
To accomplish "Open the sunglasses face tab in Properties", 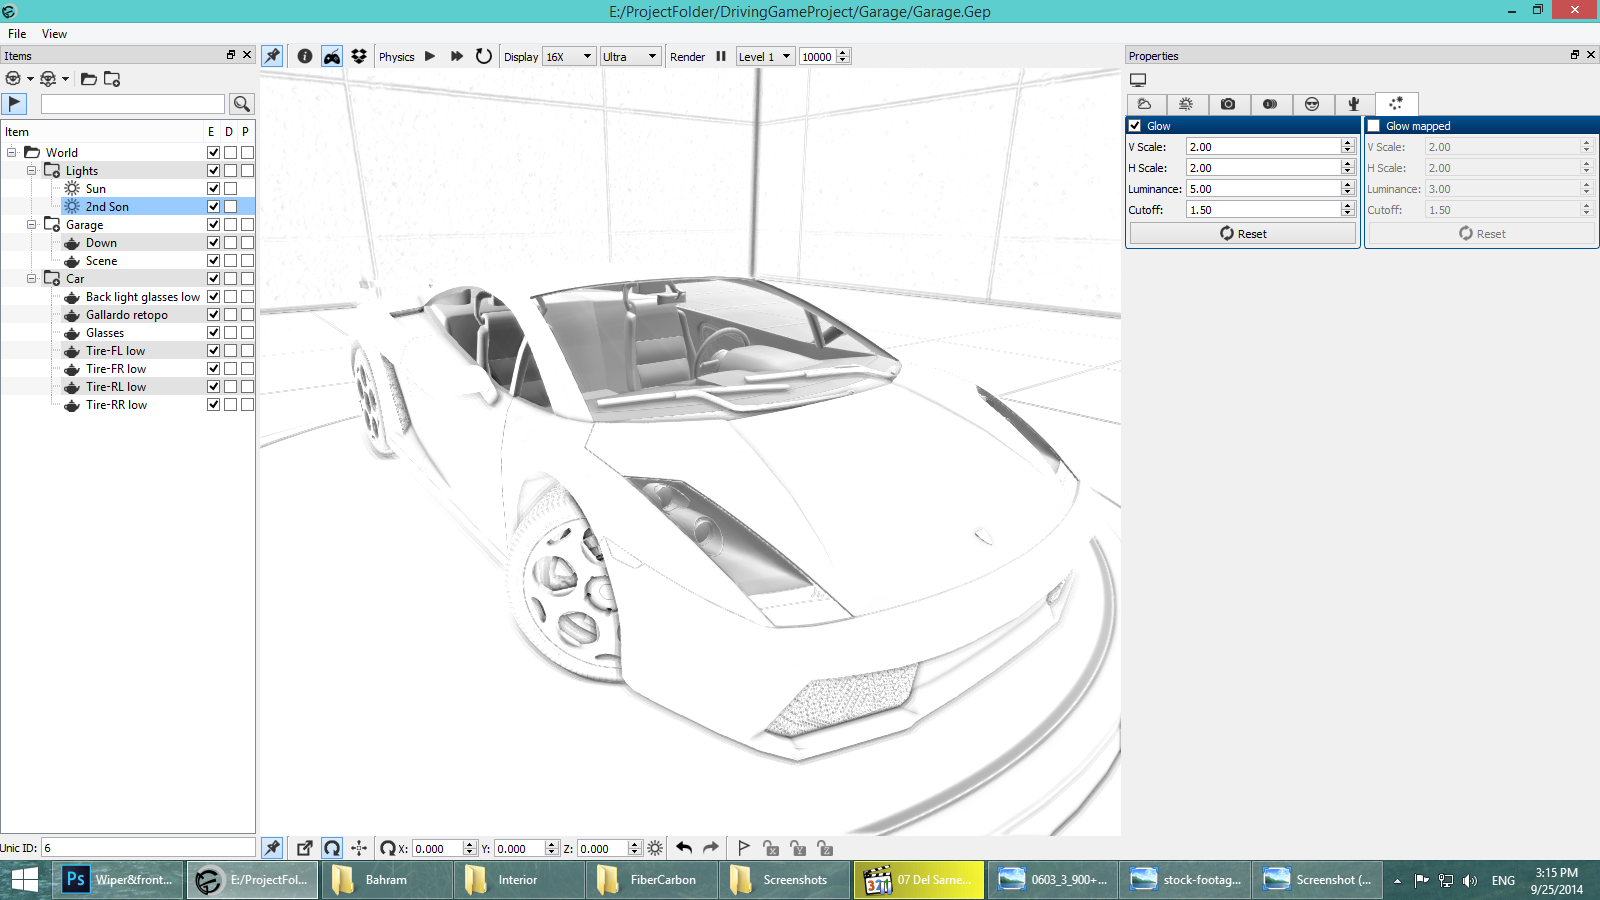I will [x=1312, y=104].
